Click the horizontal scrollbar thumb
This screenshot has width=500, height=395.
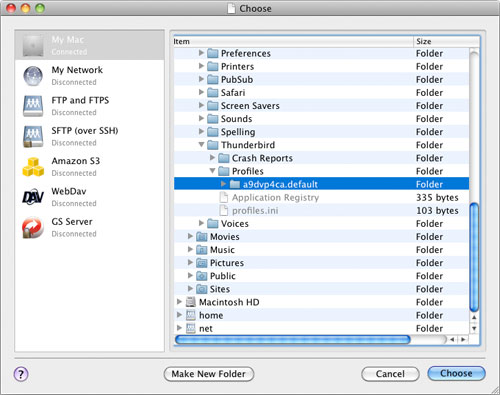pyautogui.click(x=292, y=340)
